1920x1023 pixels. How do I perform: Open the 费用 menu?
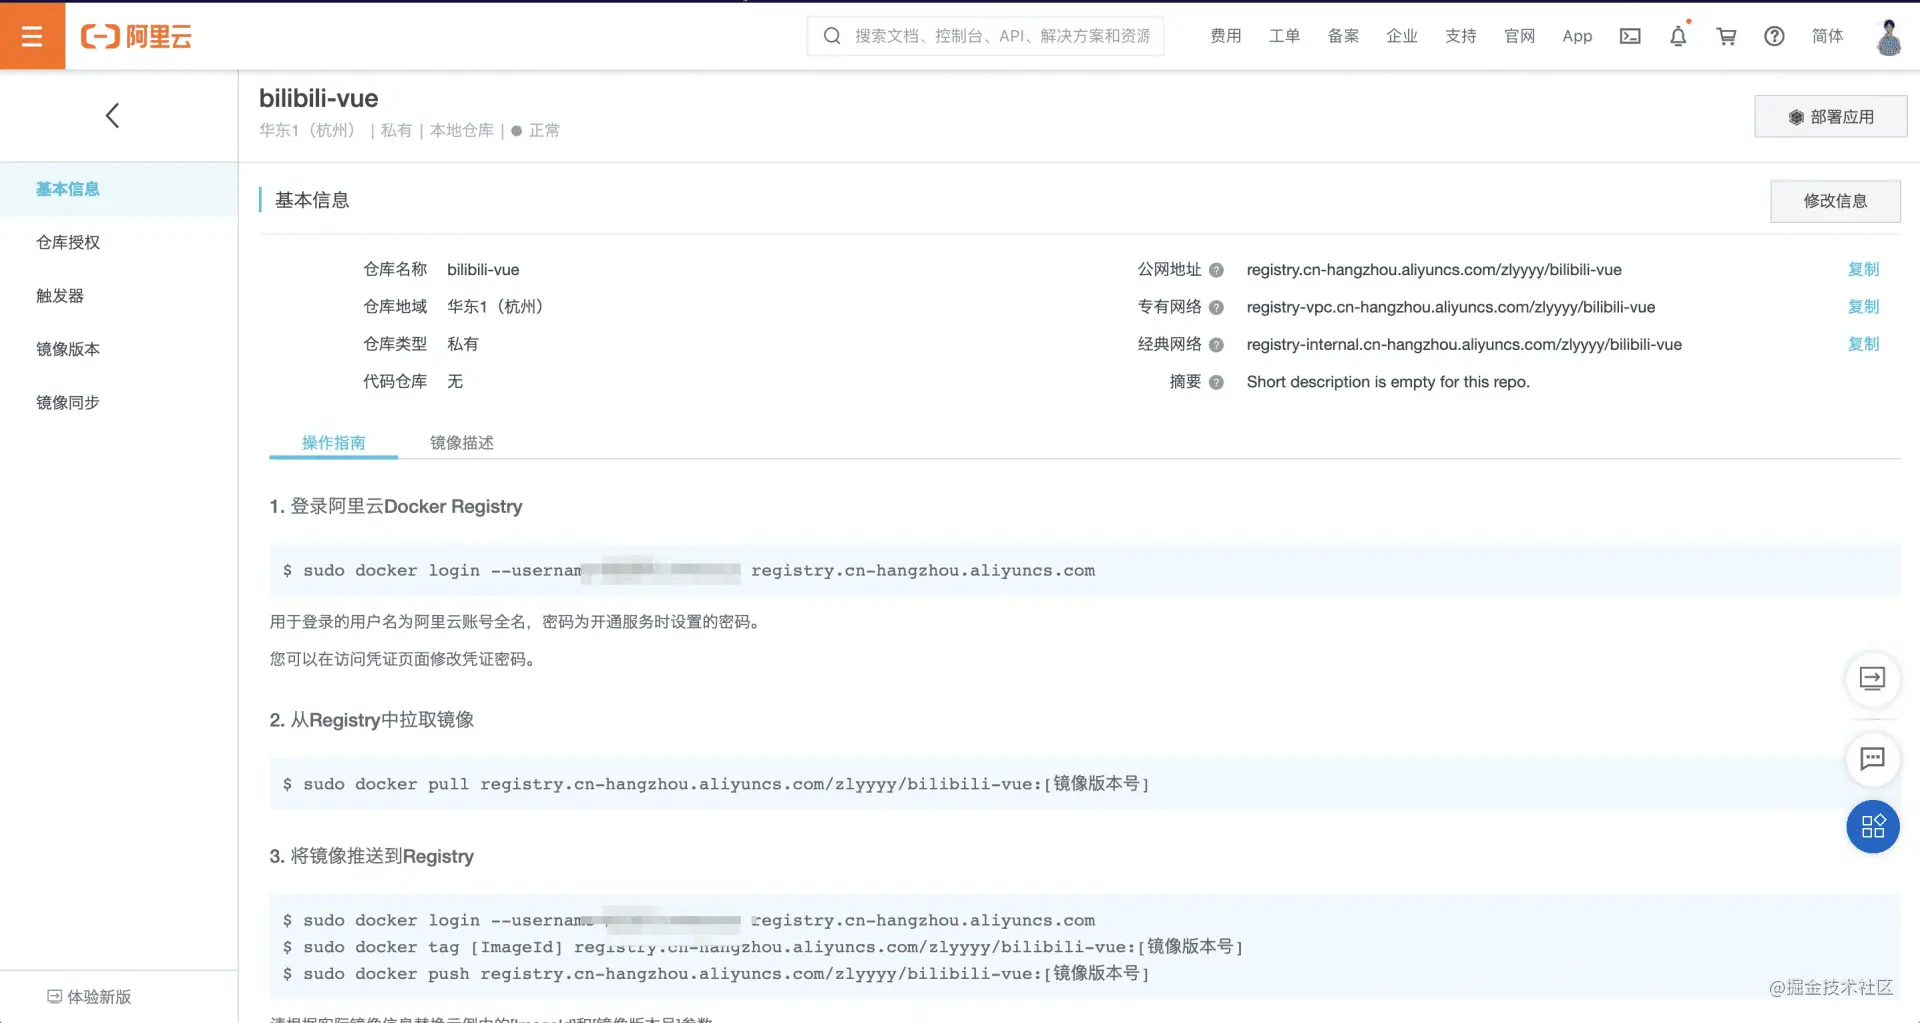pyautogui.click(x=1226, y=36)
